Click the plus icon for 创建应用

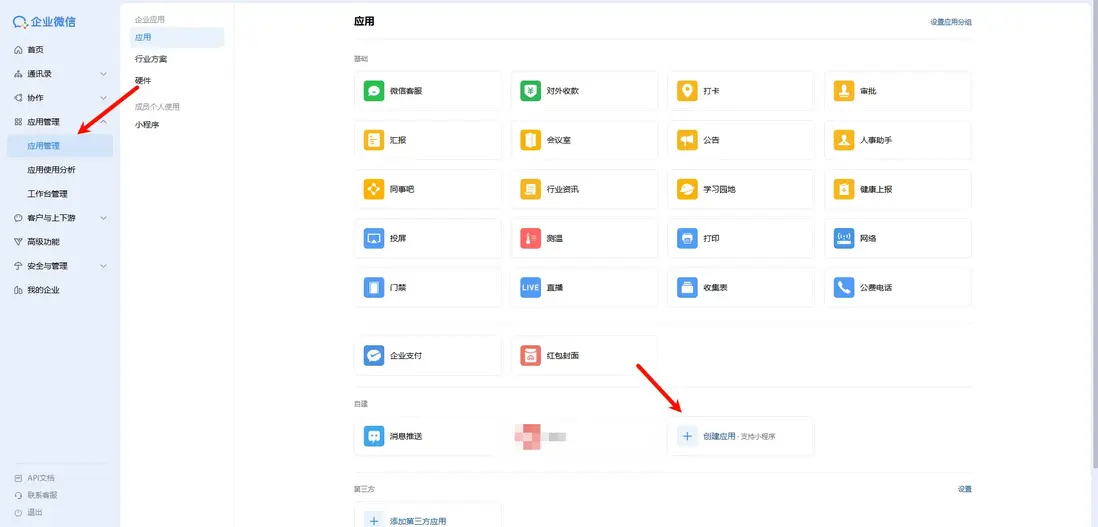click(688, 436)
